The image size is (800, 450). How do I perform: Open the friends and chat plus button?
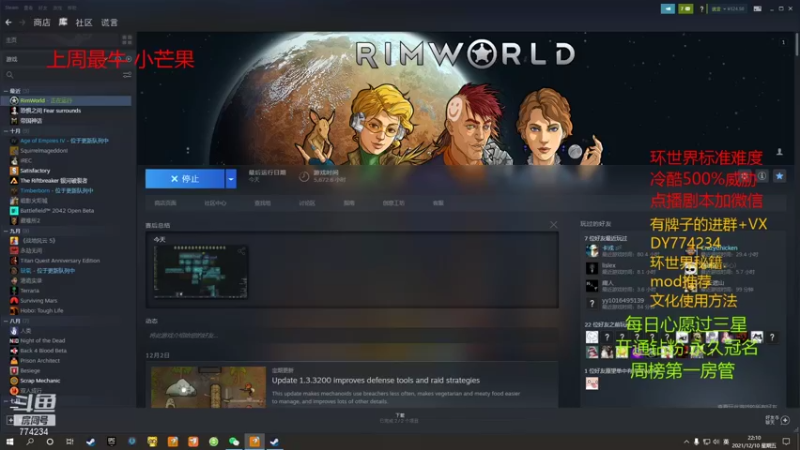tap(785, 420)
